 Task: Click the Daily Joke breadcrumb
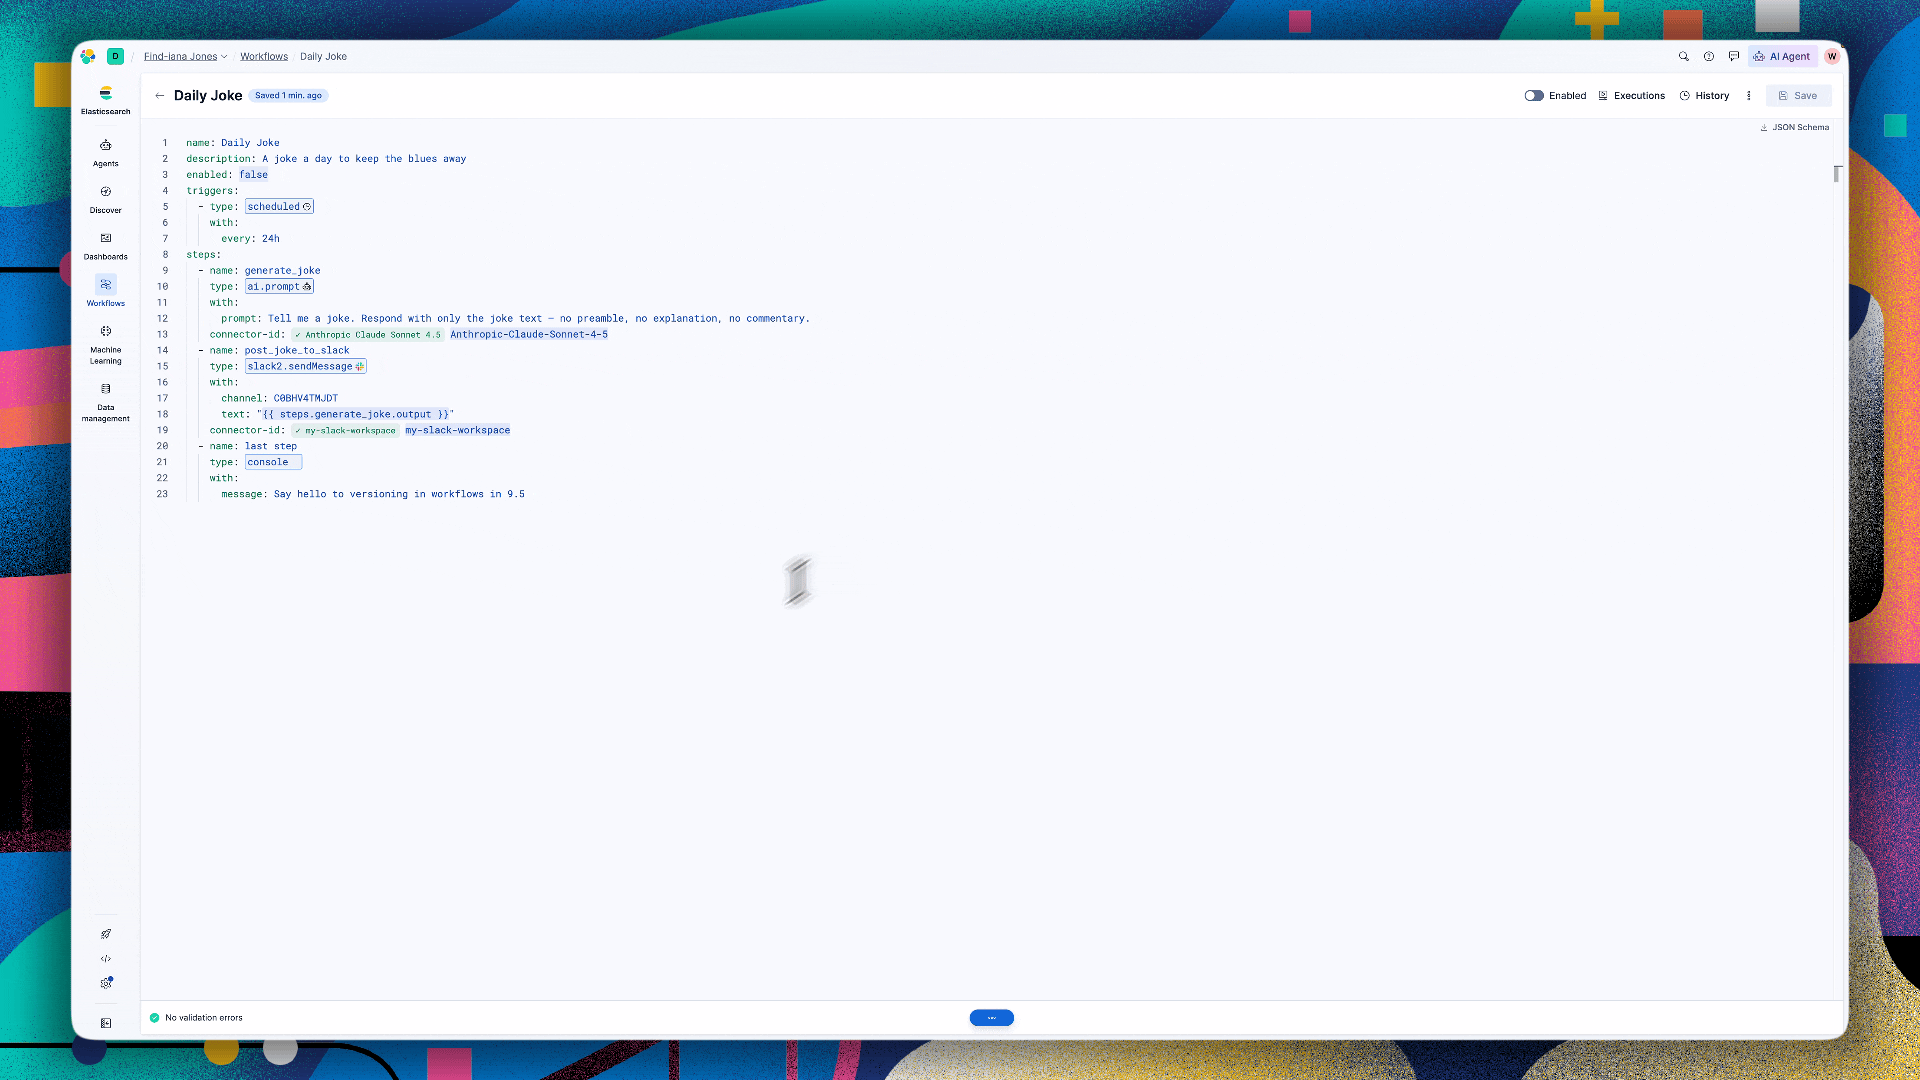tap(323, 56)
